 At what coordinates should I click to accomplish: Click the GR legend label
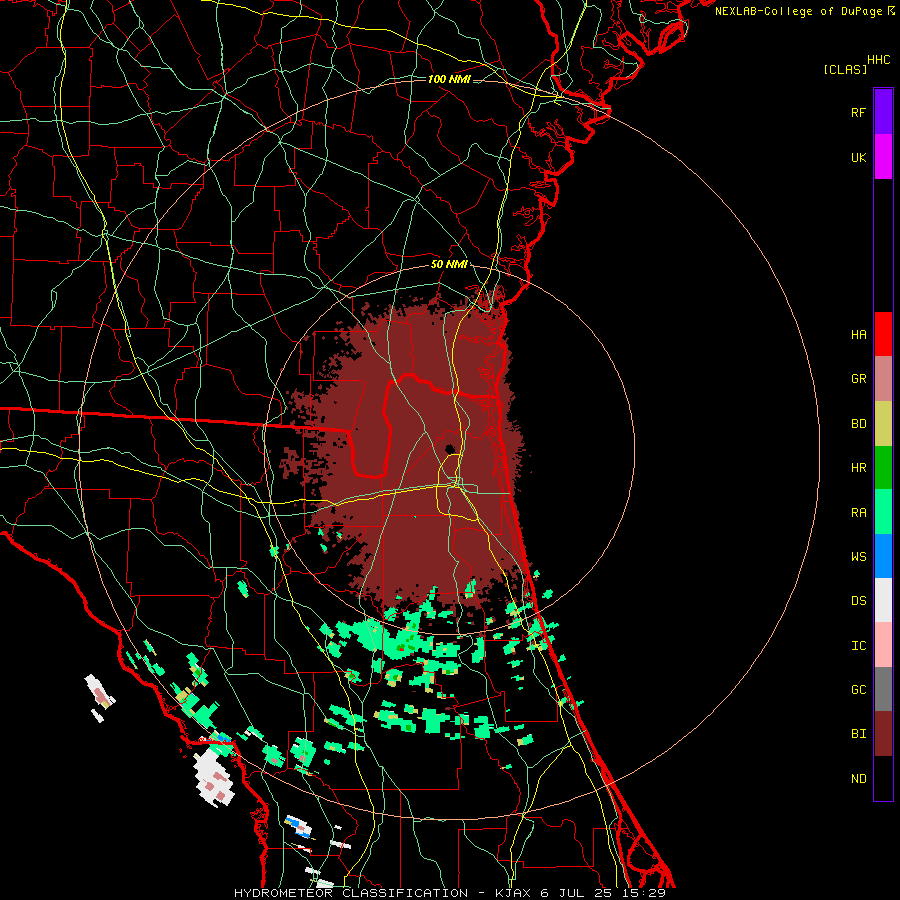click(858, 379)
